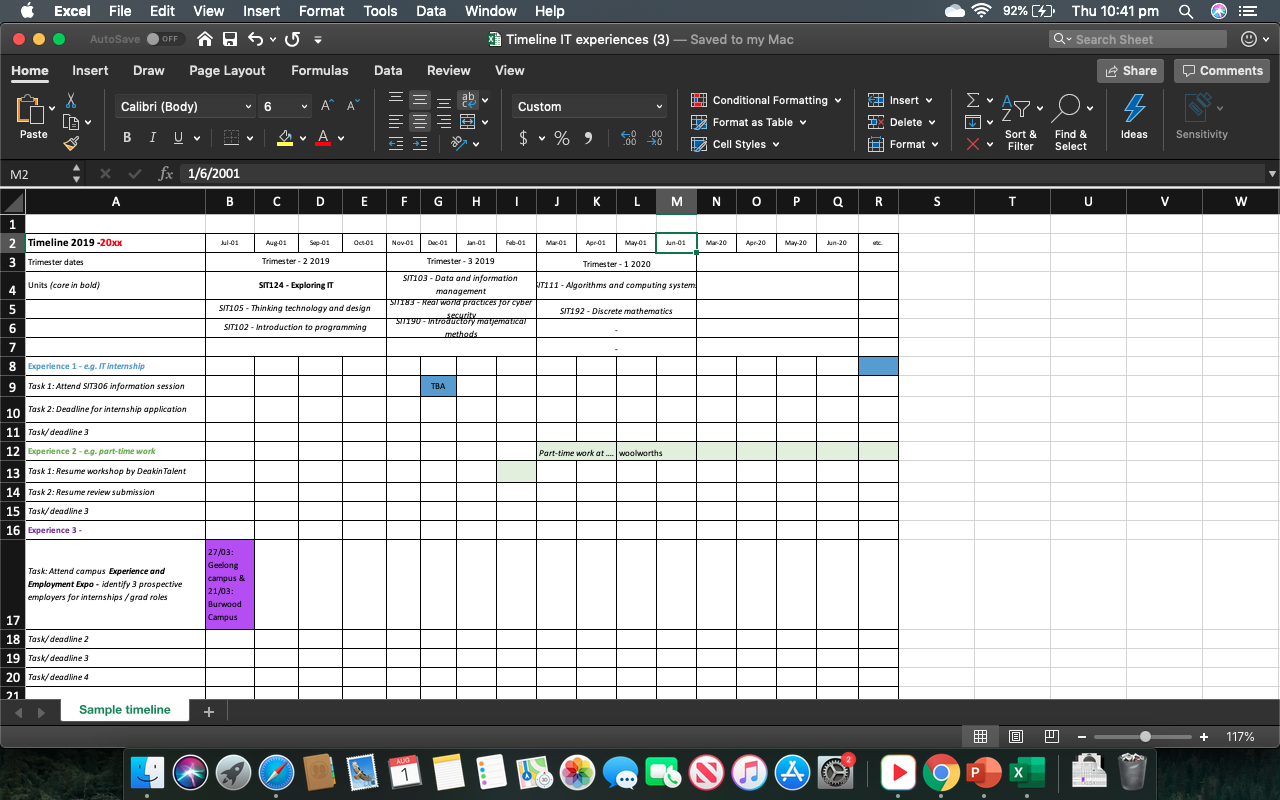1280x800 pixels.
Task: Open Sort & Filter tool
Action: (x=1020, y=118)
